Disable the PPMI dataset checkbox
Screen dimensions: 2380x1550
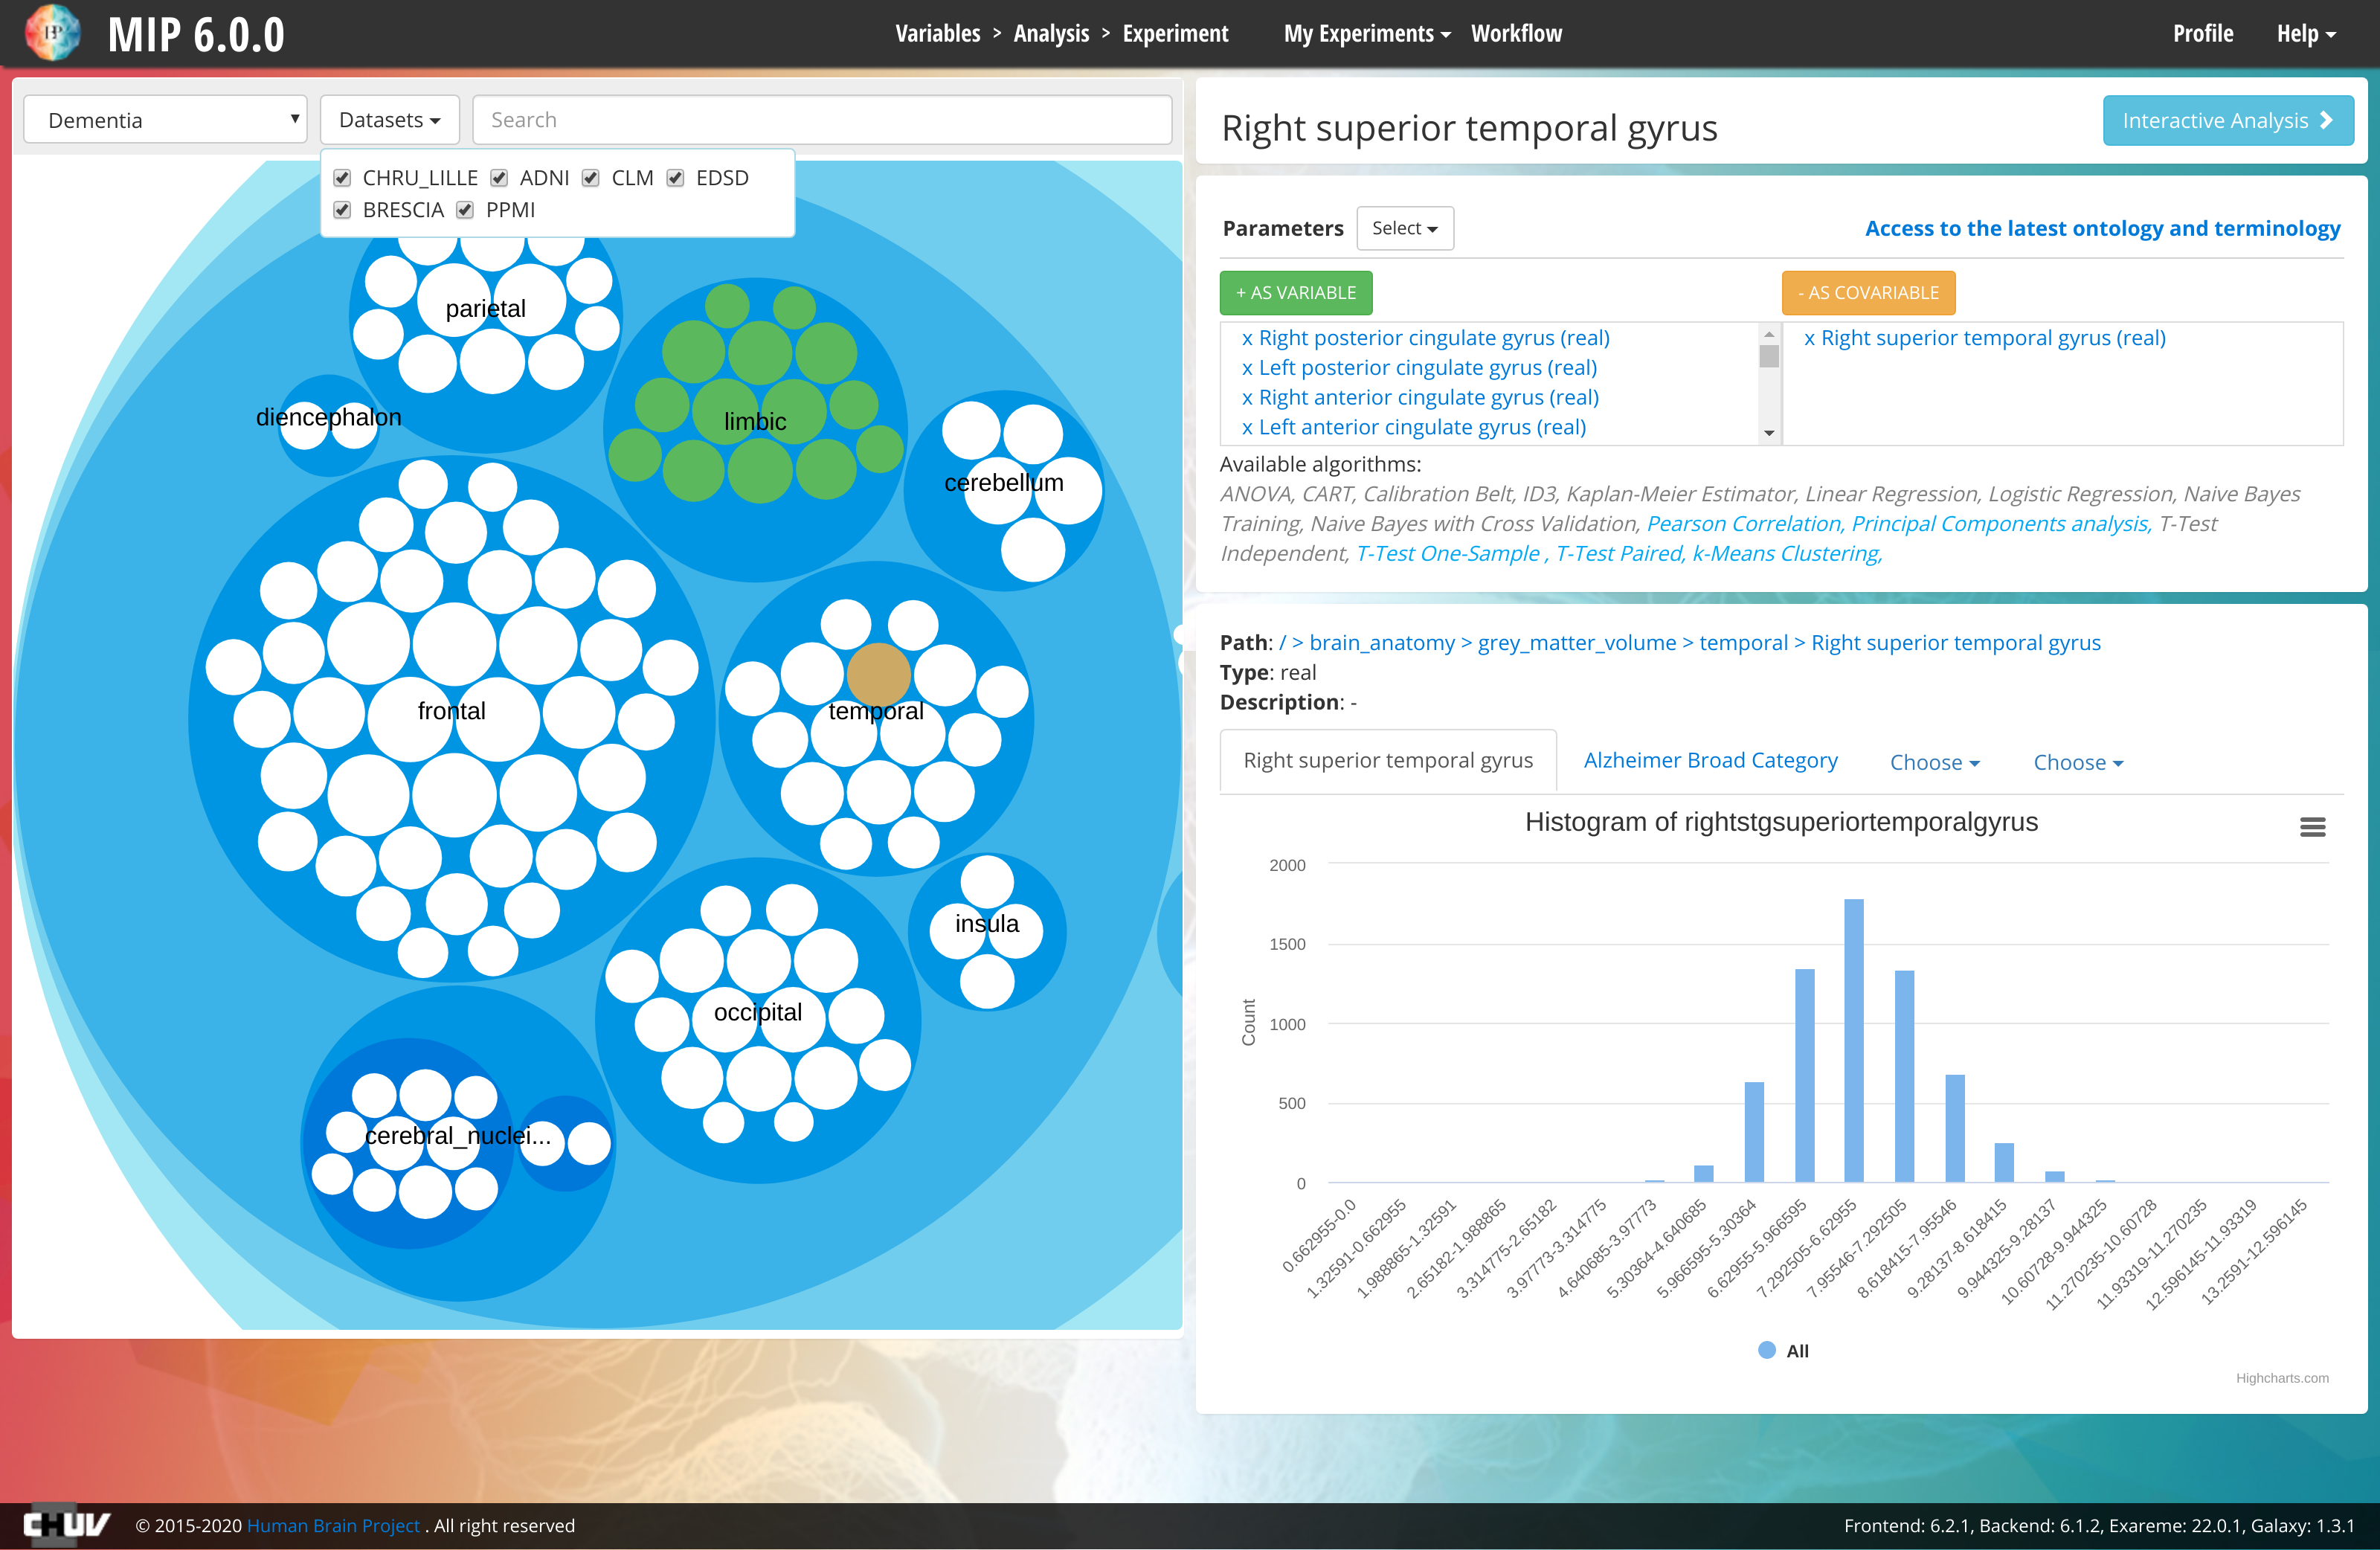[465, 210]
